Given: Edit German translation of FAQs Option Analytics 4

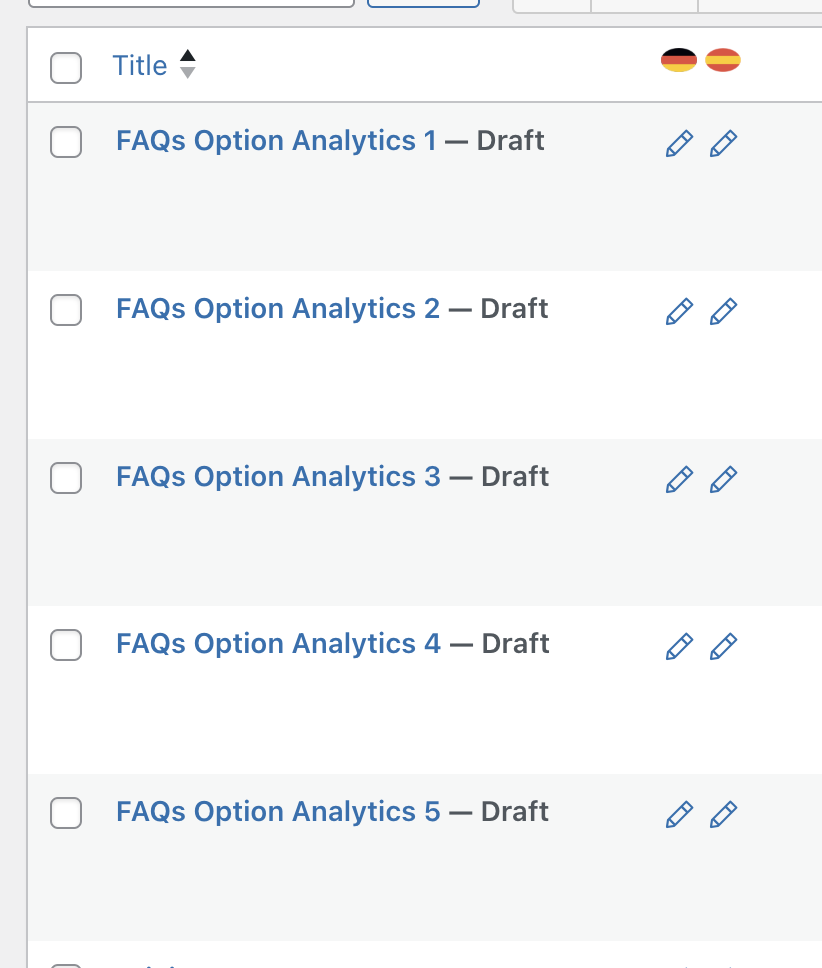Looking at the screenshot, I should [x=679, y=646].
